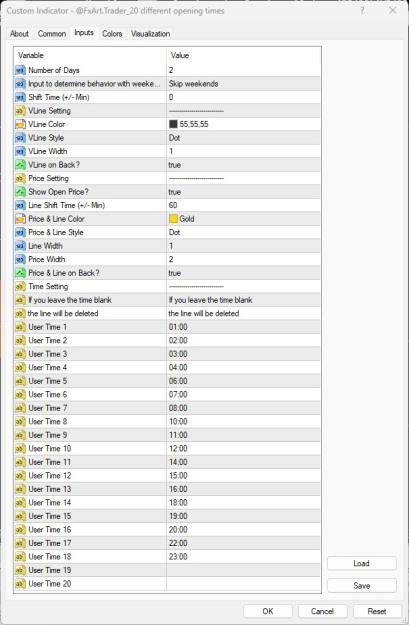
Task: Click the Gold color swatch
Action: pos(173,219)
